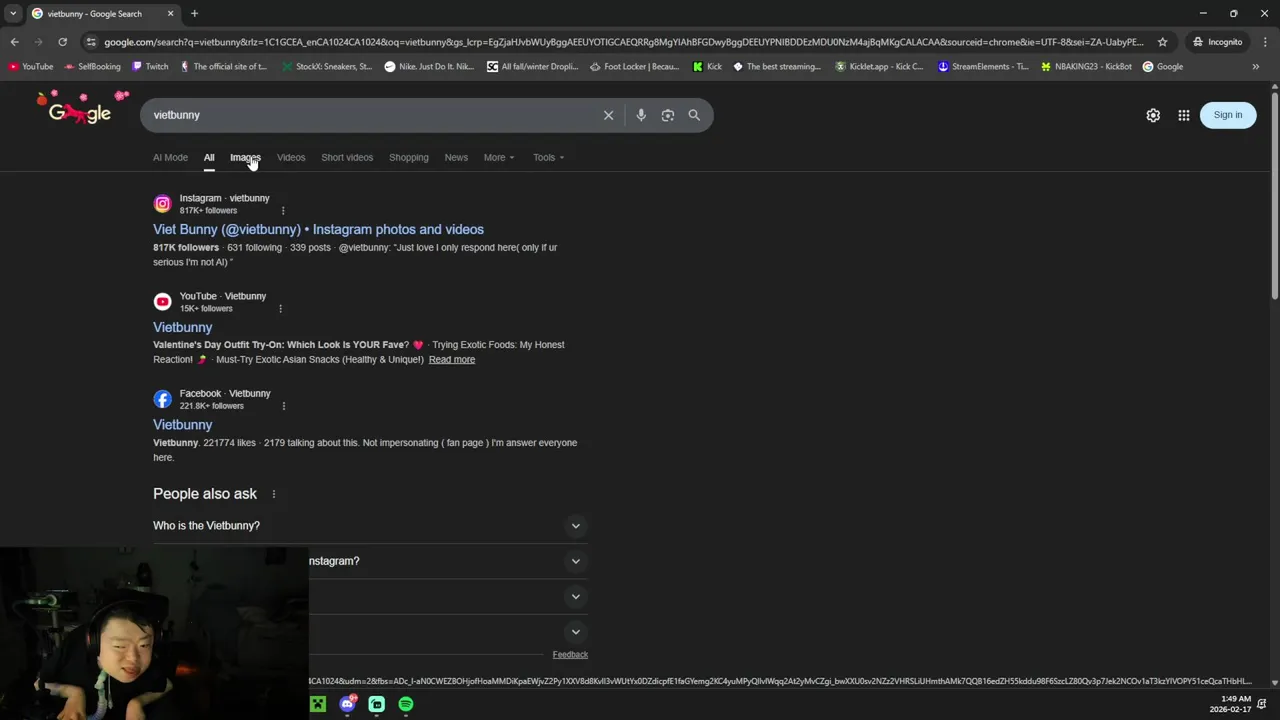This screenshot has height=720, width=1280.
Task: Switch to News results tab
Action: pos(456,157)
